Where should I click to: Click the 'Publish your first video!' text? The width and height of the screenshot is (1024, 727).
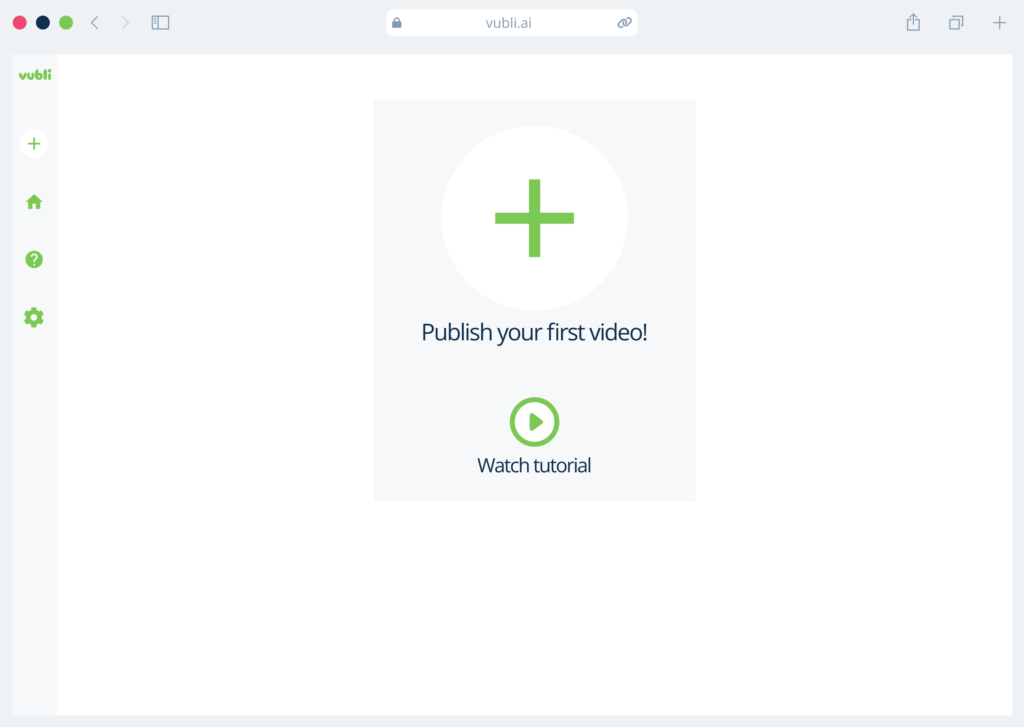534,331
